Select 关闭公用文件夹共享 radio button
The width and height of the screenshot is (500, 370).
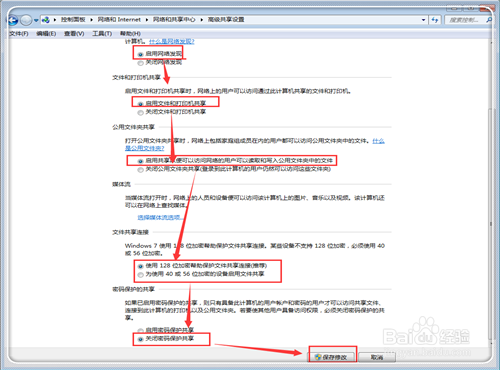pos(141,170)
